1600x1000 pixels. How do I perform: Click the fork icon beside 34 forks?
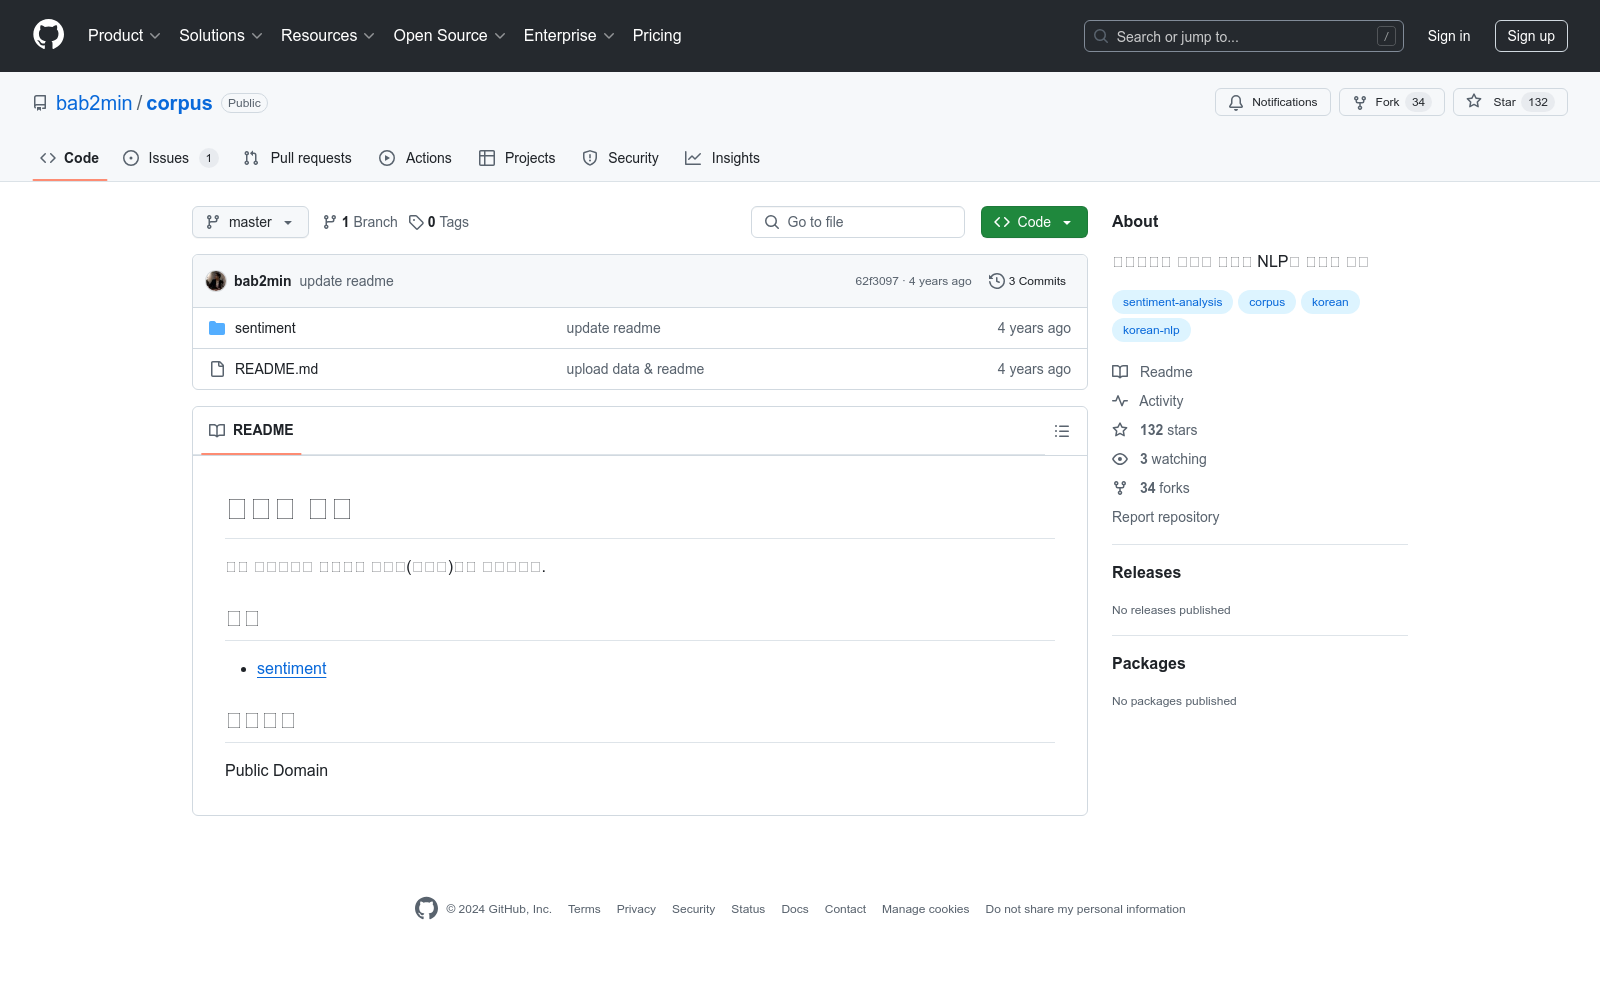[x=1120, y=488]
